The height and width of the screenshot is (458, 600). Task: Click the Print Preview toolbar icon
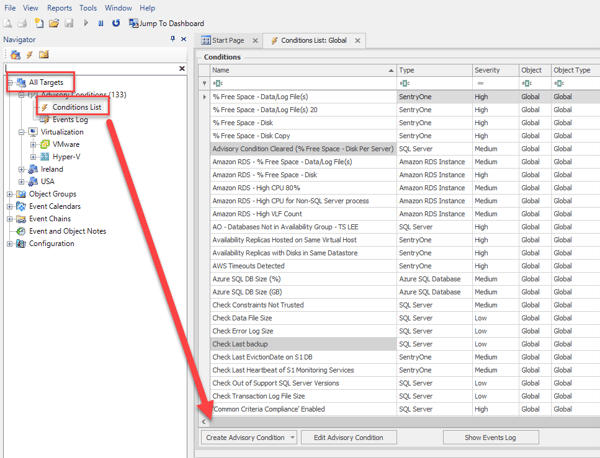pos(8,23)
